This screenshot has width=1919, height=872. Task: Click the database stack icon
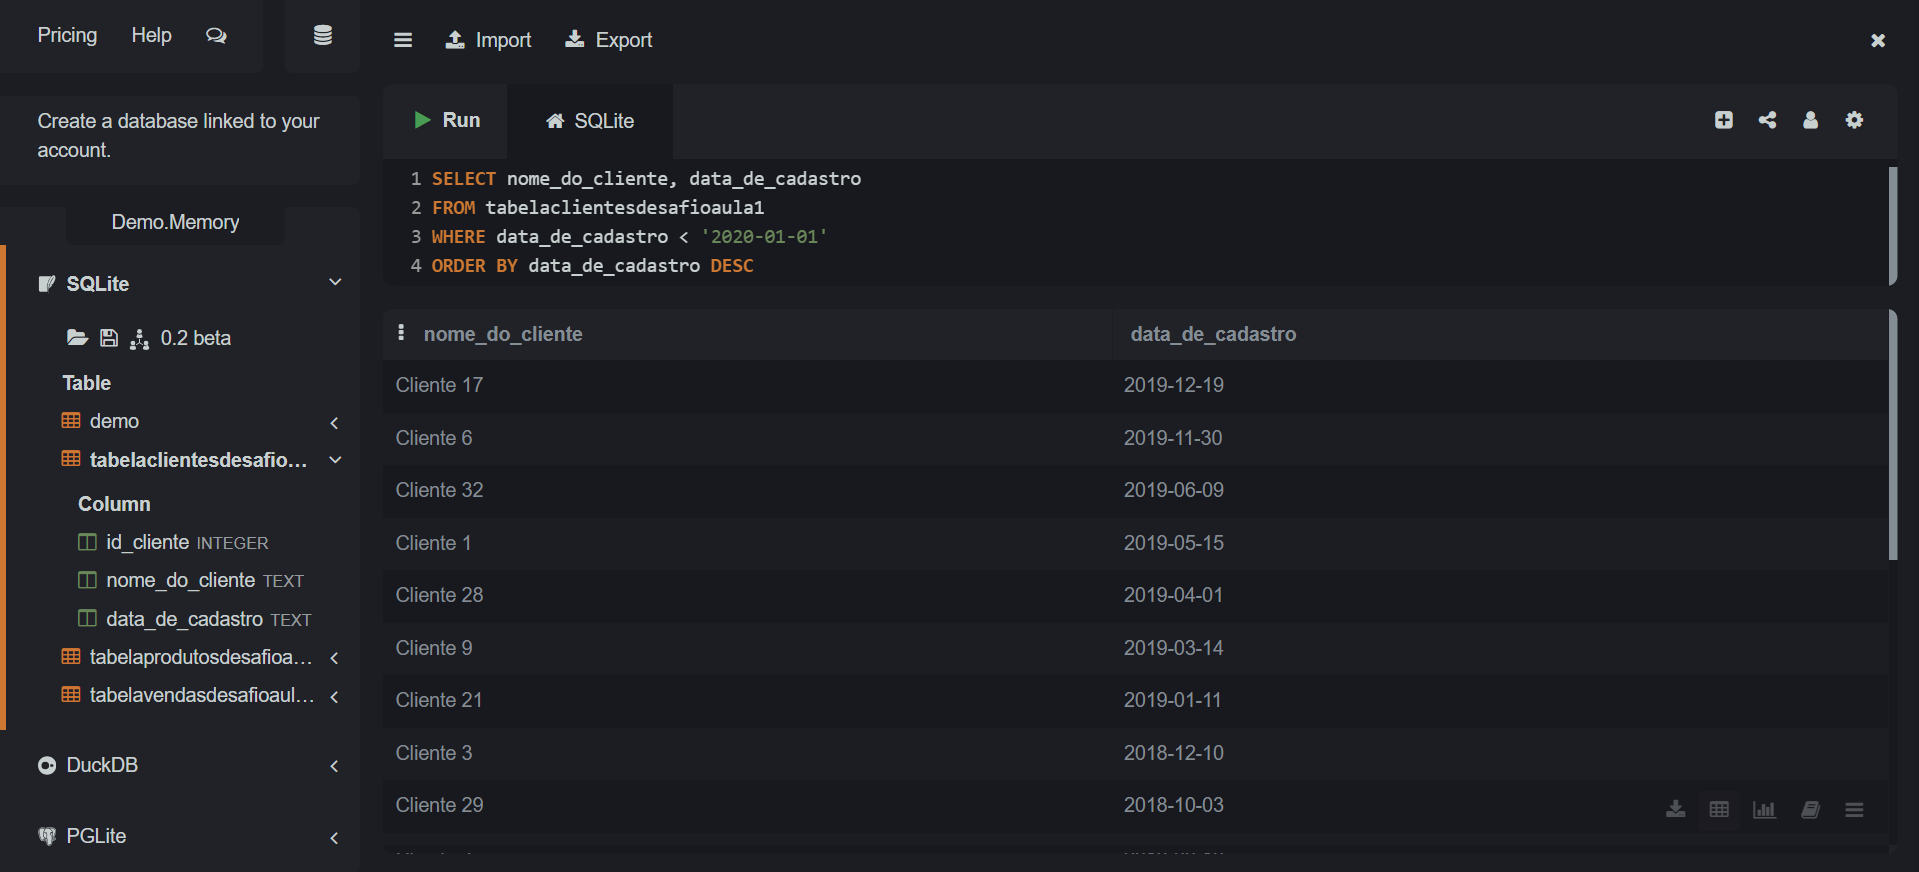pyautogui.click(x=322, y=36)
